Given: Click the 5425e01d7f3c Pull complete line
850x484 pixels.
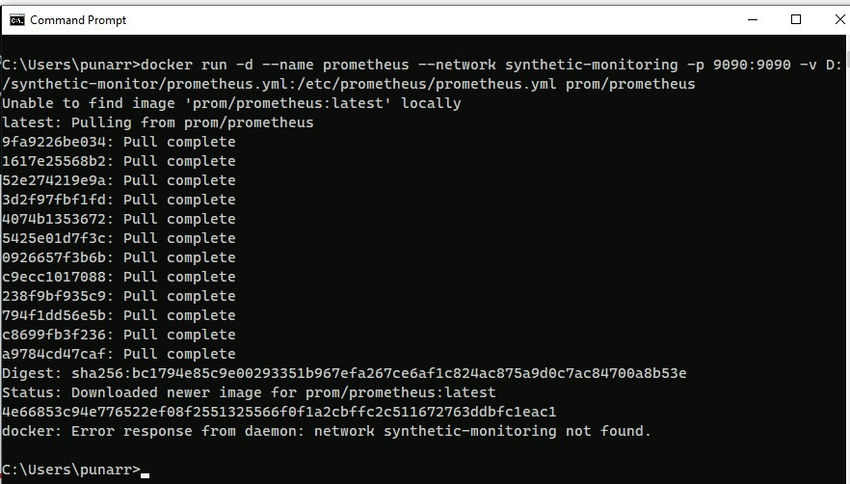Looking at the screenshot, I should coord(119,238).
